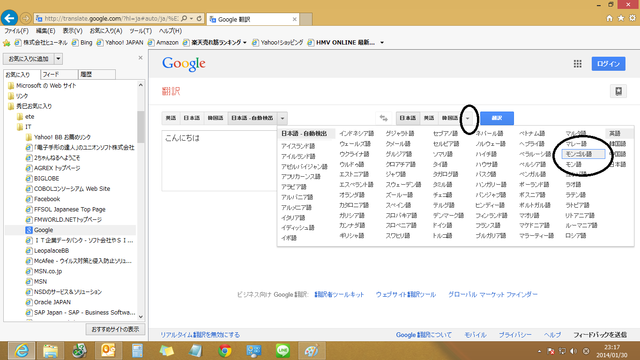Launch Internet Explorer from the taskbar

click(21, 351)
